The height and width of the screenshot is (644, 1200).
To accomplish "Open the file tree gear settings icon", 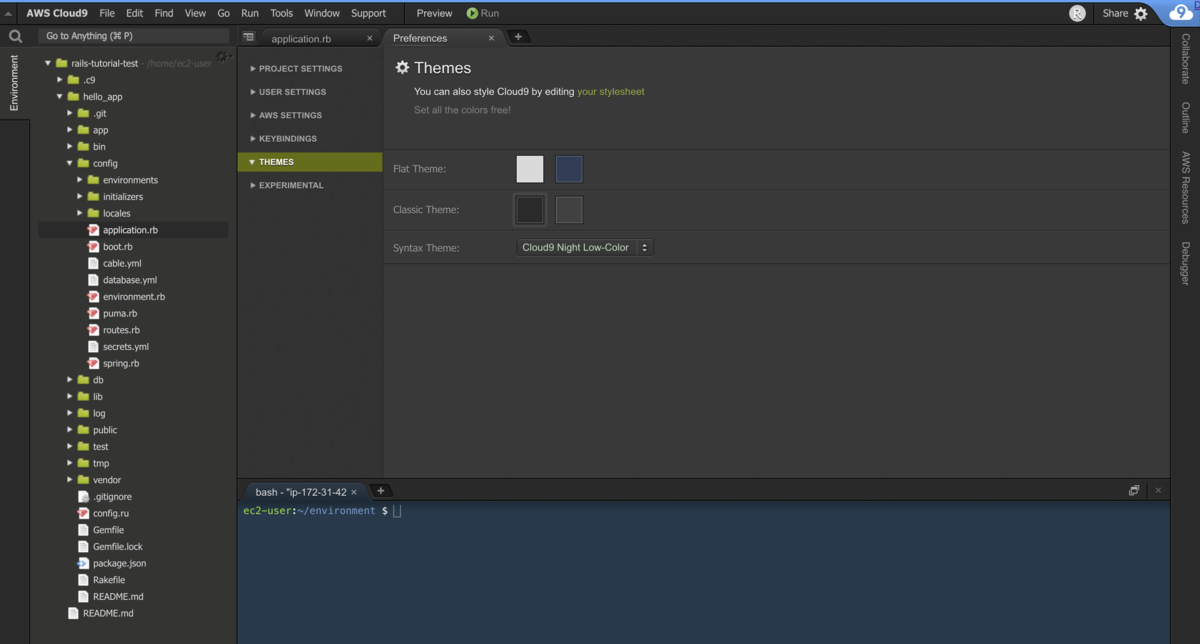I will (222, 56).
